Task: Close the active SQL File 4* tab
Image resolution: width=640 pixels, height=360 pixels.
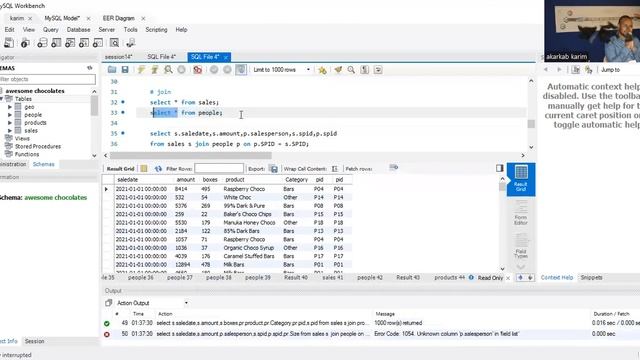Action: pyautogui.click(x=226, y=57)
